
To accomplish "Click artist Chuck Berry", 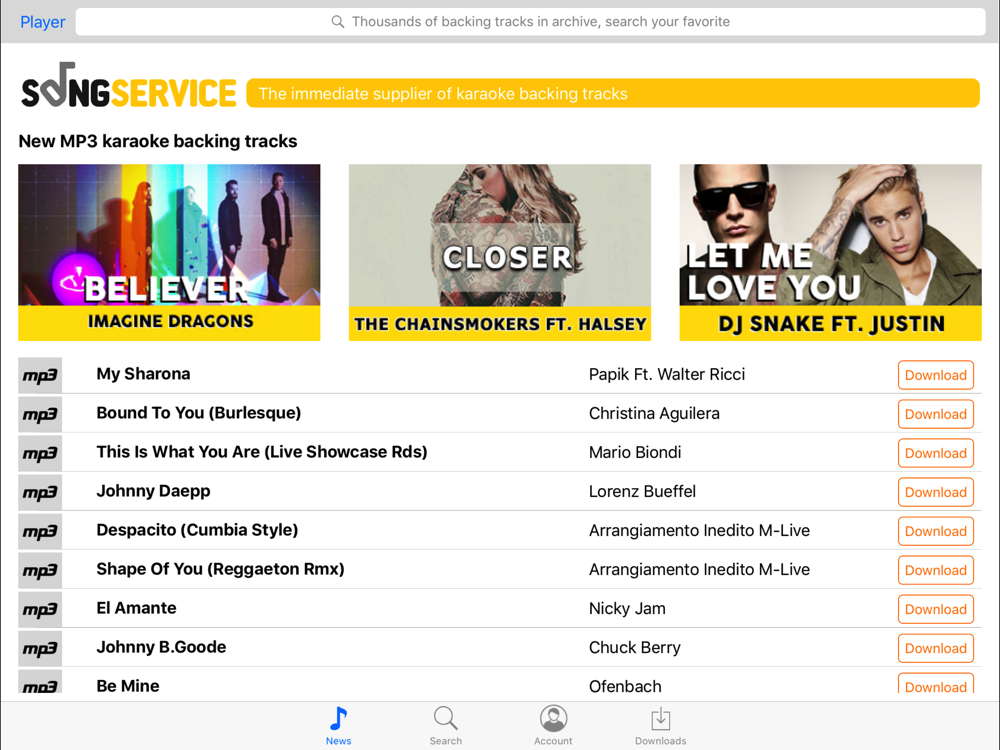I will pos(635,647).
